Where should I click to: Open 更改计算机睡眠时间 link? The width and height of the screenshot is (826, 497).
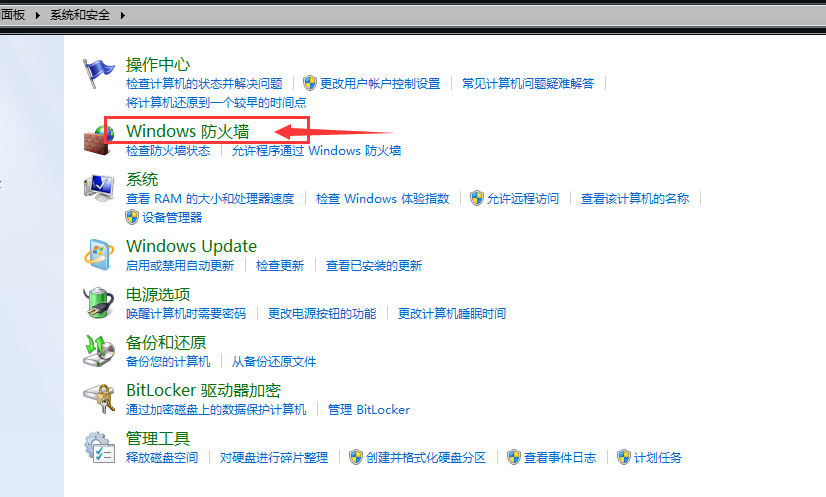point(451,314)
